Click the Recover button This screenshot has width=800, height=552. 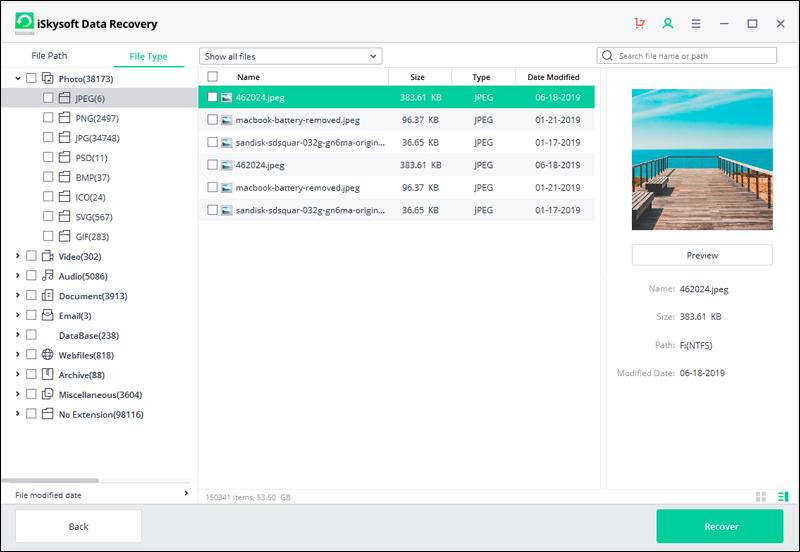720,526
